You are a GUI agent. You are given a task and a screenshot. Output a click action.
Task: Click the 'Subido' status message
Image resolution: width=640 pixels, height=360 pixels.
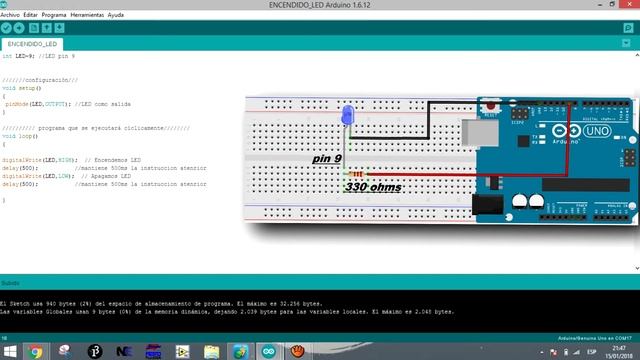pos(10,283)
